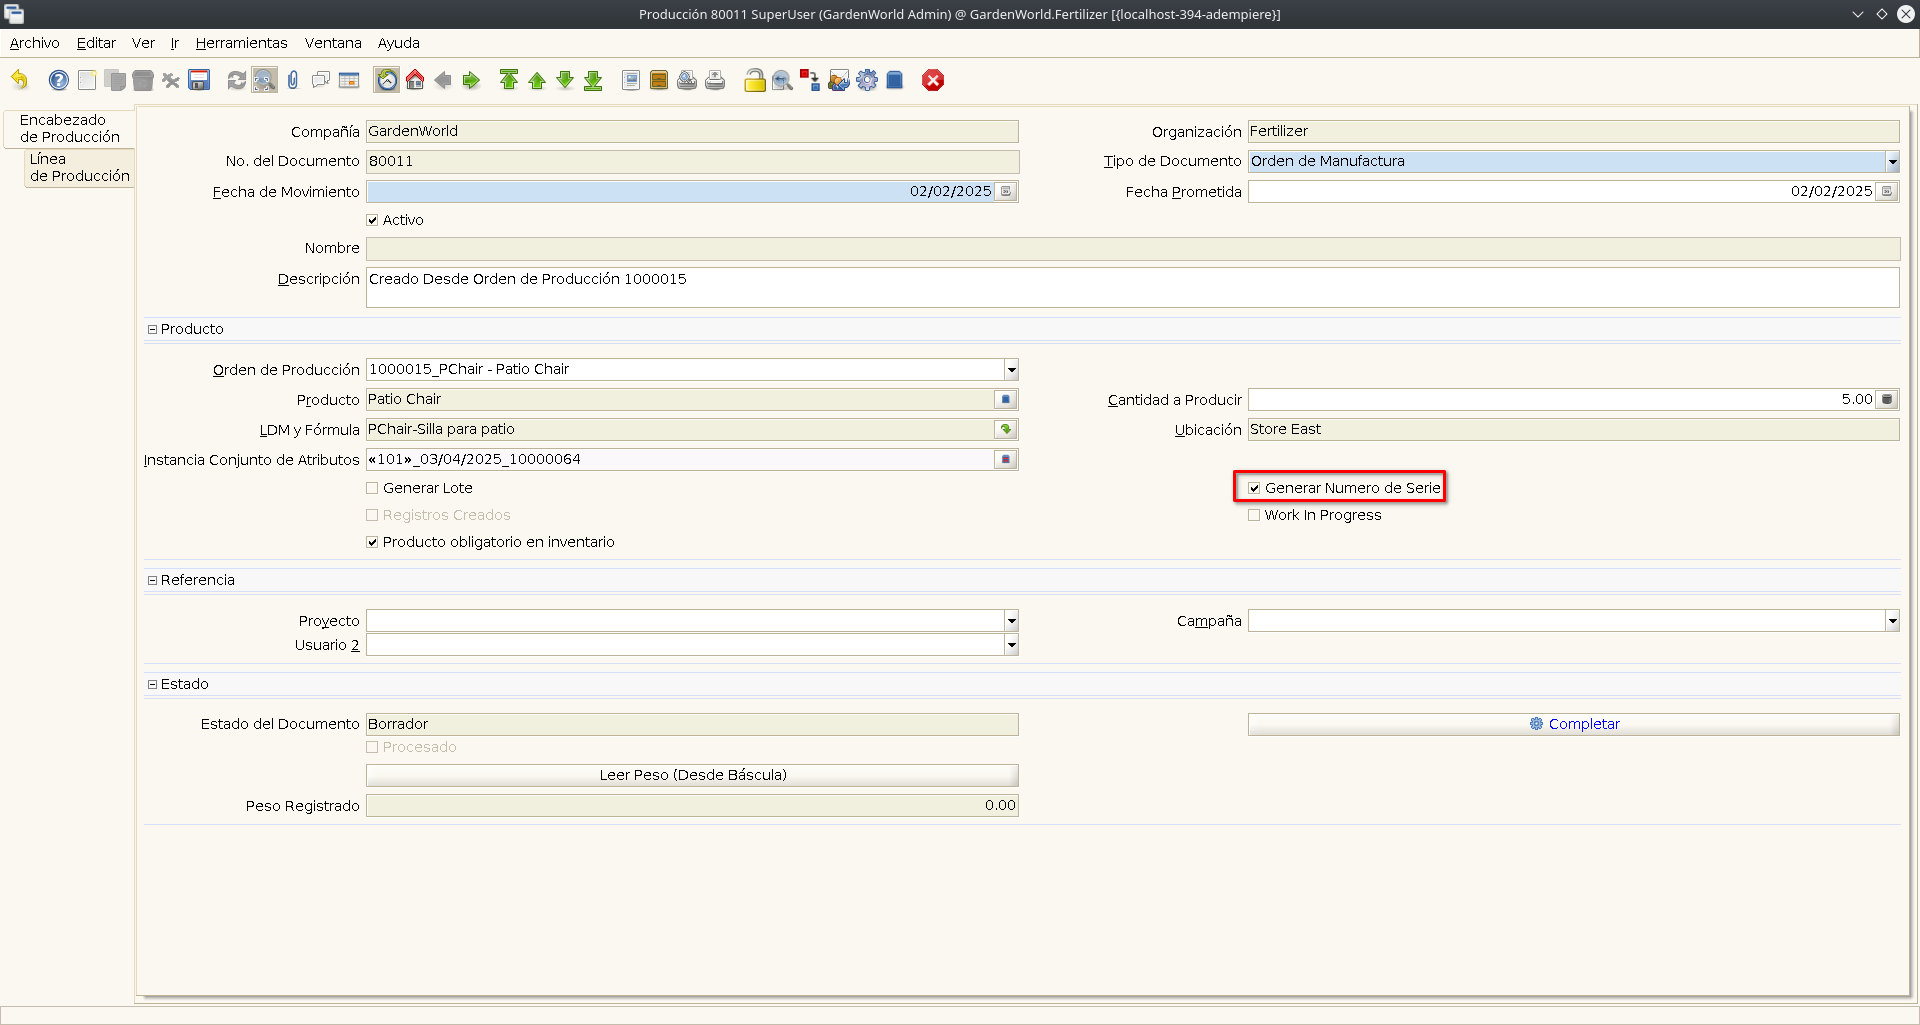Click the Registros Creados checkbox
The height and width of the screenshot is (1025, 1920).
[x=372, y=515]
